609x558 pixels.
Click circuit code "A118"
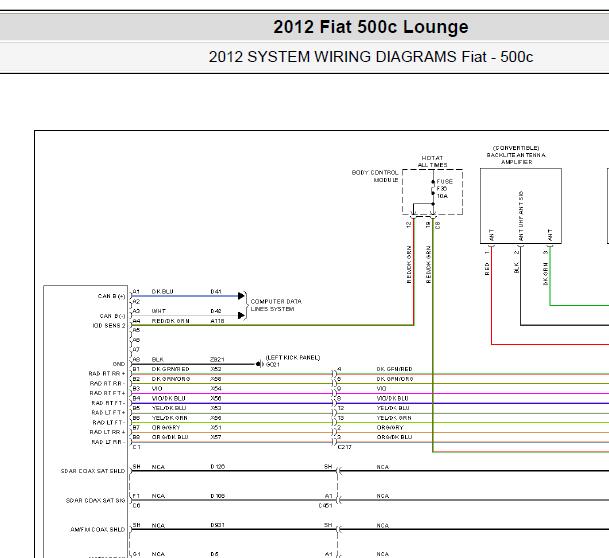point(217,321)
